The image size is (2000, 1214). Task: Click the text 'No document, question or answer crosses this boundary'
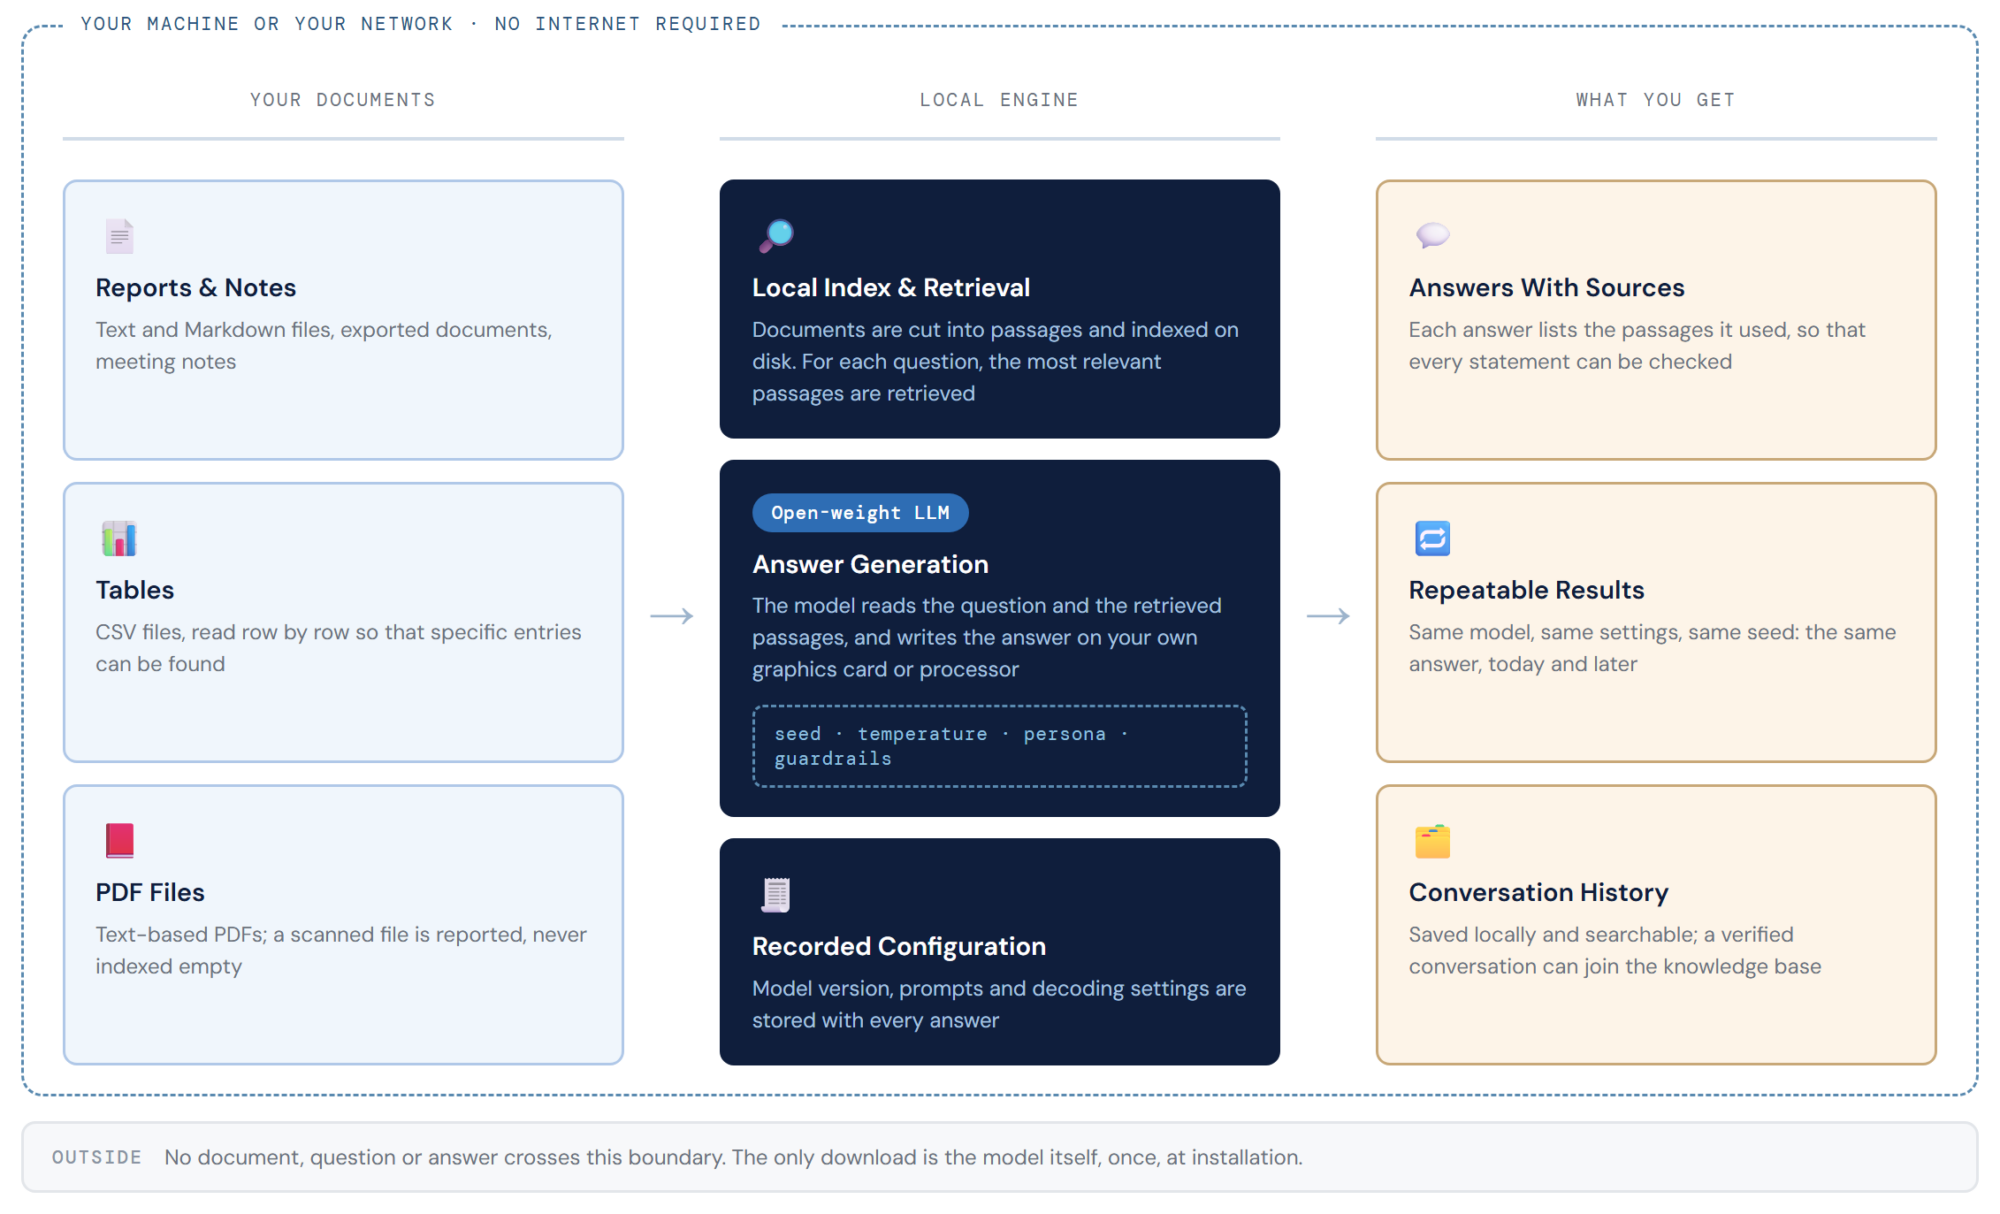pyautogui.click(x=445, y=1157)
